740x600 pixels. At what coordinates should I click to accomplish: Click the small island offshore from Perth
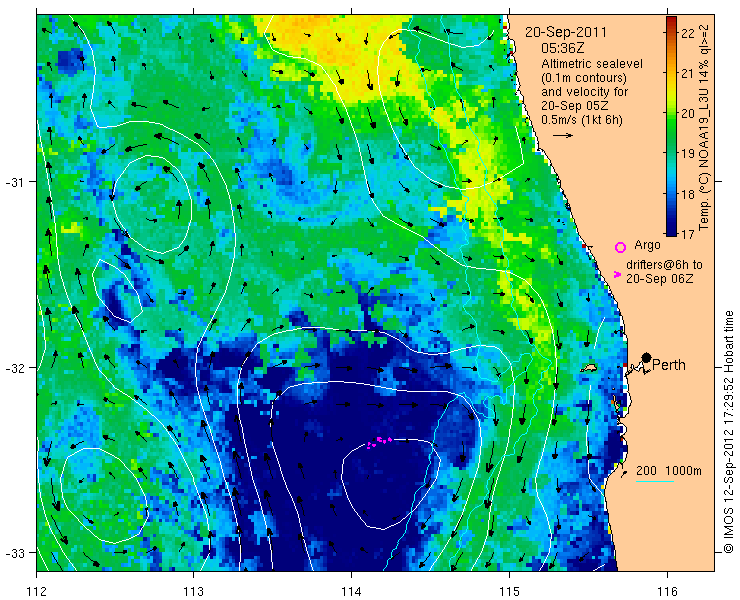pos(589,368)
